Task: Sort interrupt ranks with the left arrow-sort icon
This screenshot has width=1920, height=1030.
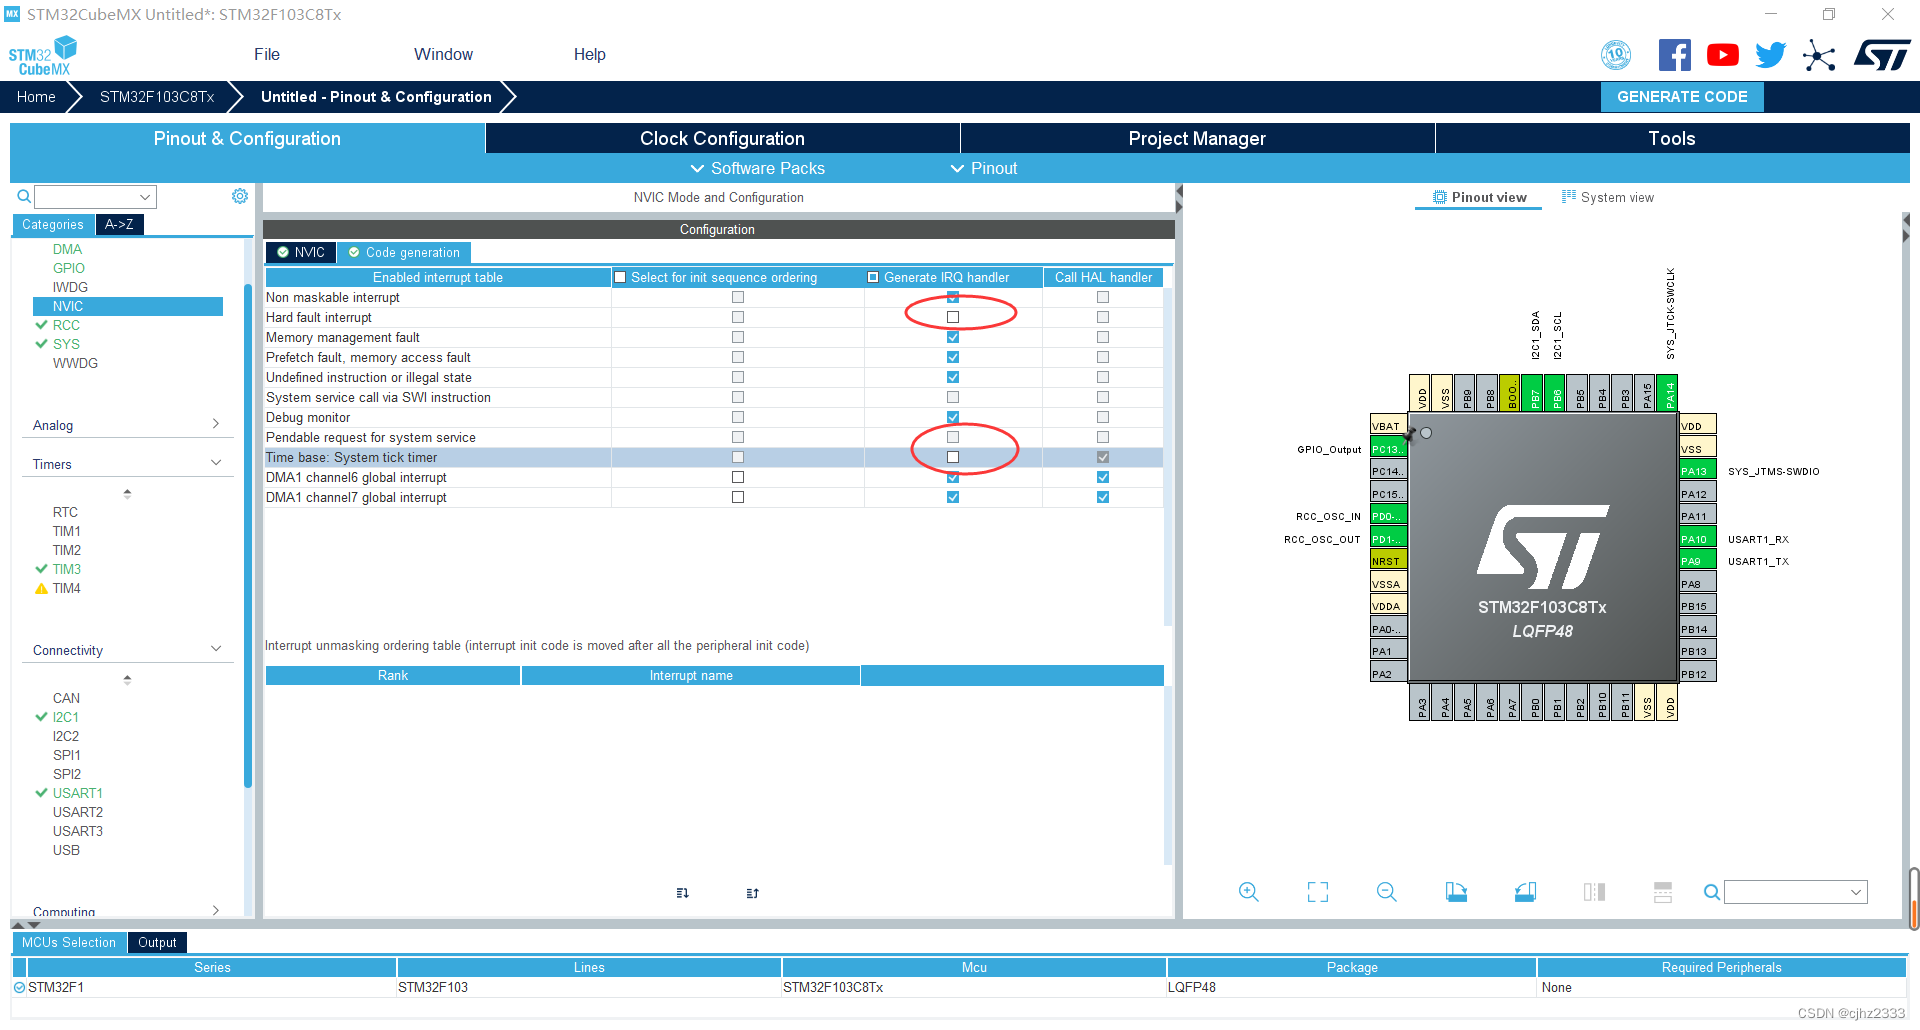Action: click(682, 893)
